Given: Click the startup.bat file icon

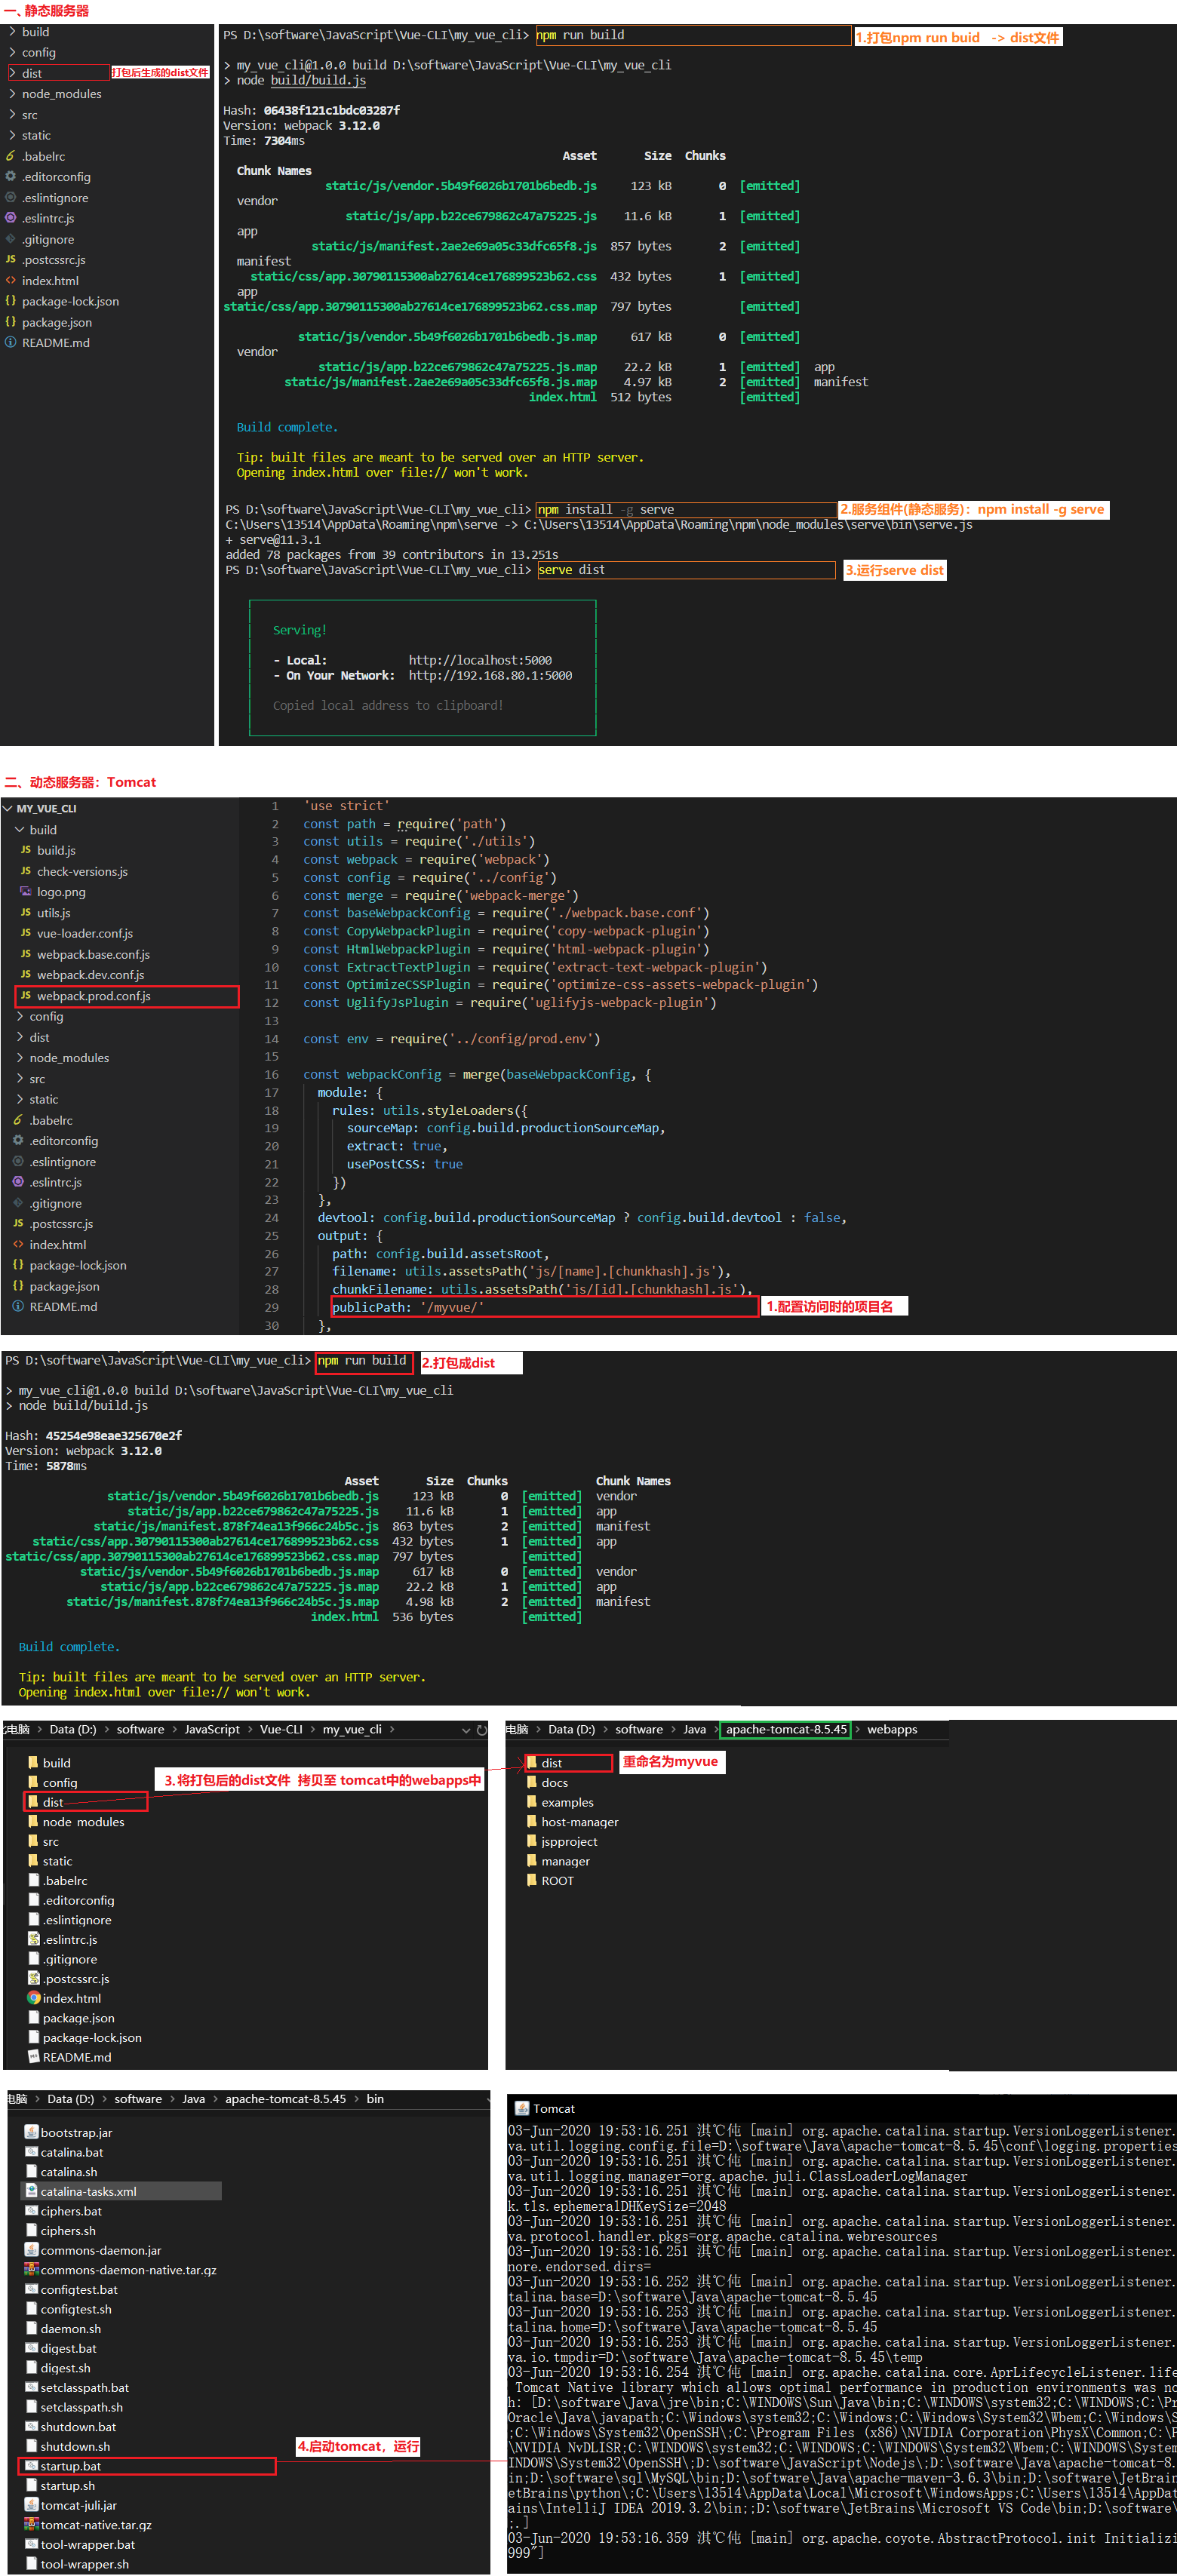Looking at the screenshot, I should tap(31, 2465).
